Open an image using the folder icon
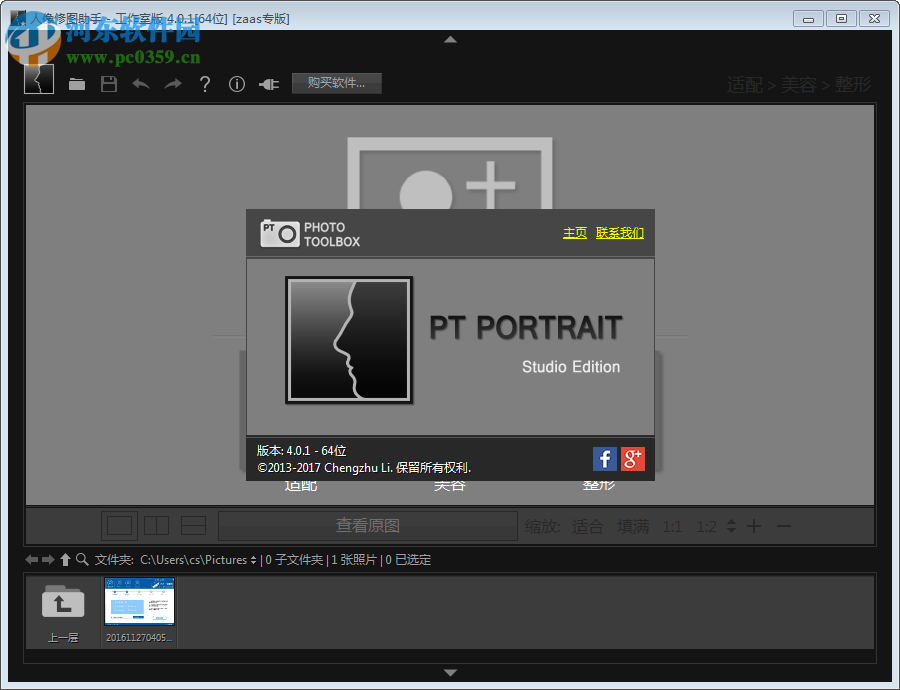900x690 pixels. click(77, 84)
